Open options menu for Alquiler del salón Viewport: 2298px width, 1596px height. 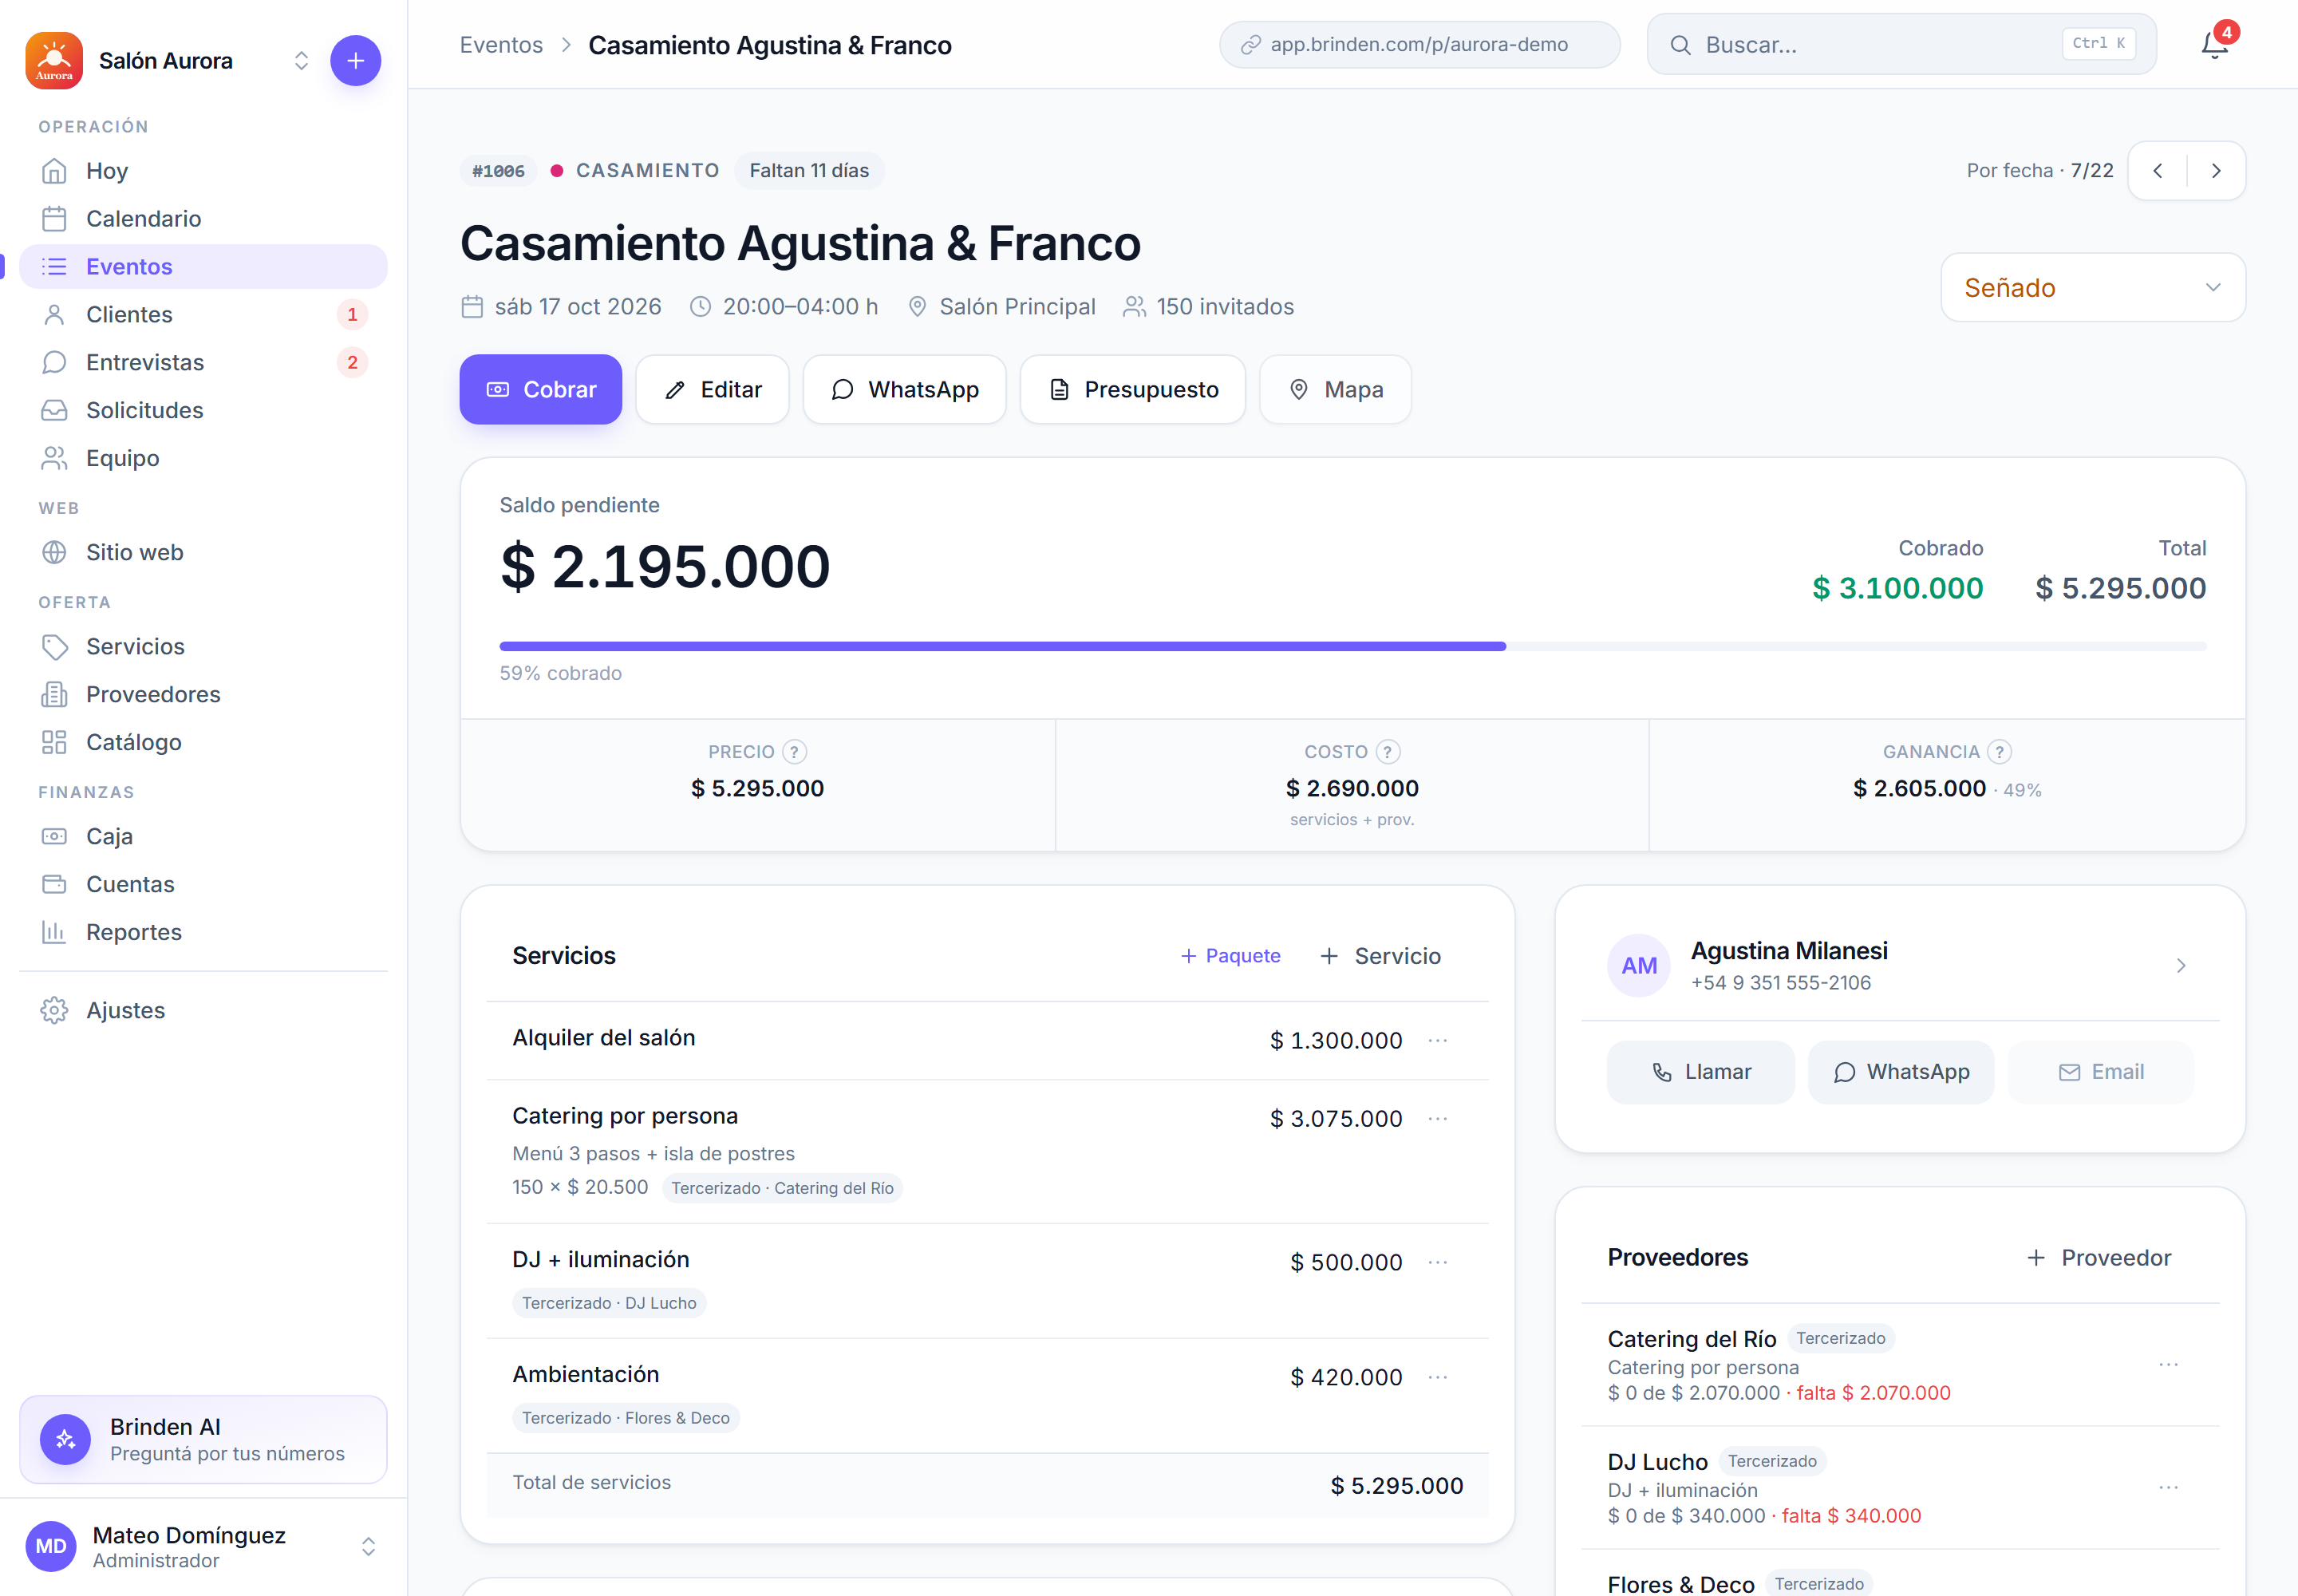1438,1040
